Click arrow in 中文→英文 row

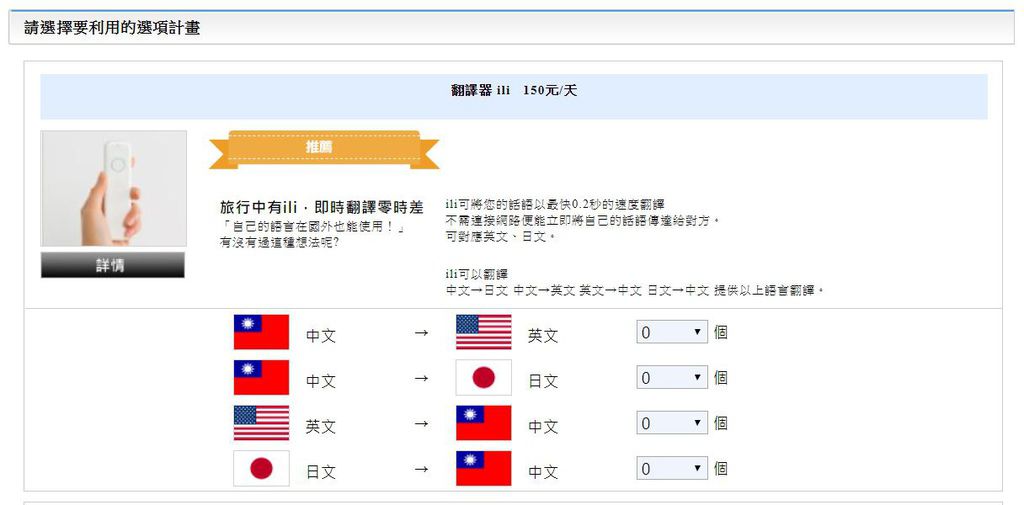[x=421, y=333]
